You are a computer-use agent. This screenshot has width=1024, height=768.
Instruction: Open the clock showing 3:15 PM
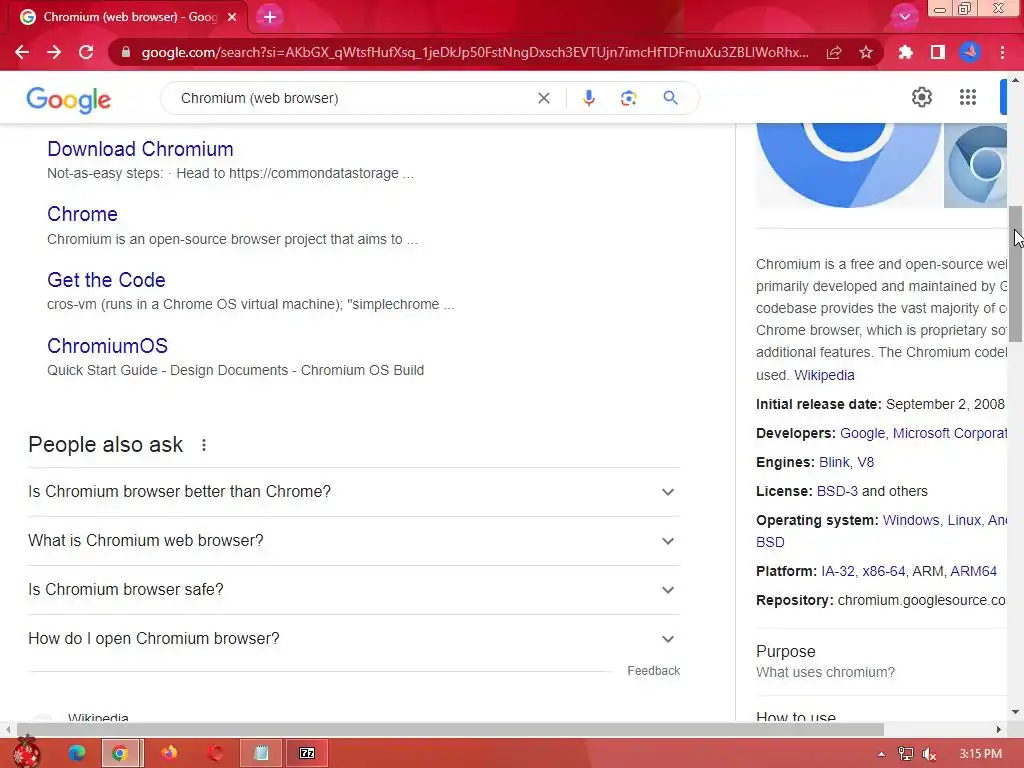point(980,754)
